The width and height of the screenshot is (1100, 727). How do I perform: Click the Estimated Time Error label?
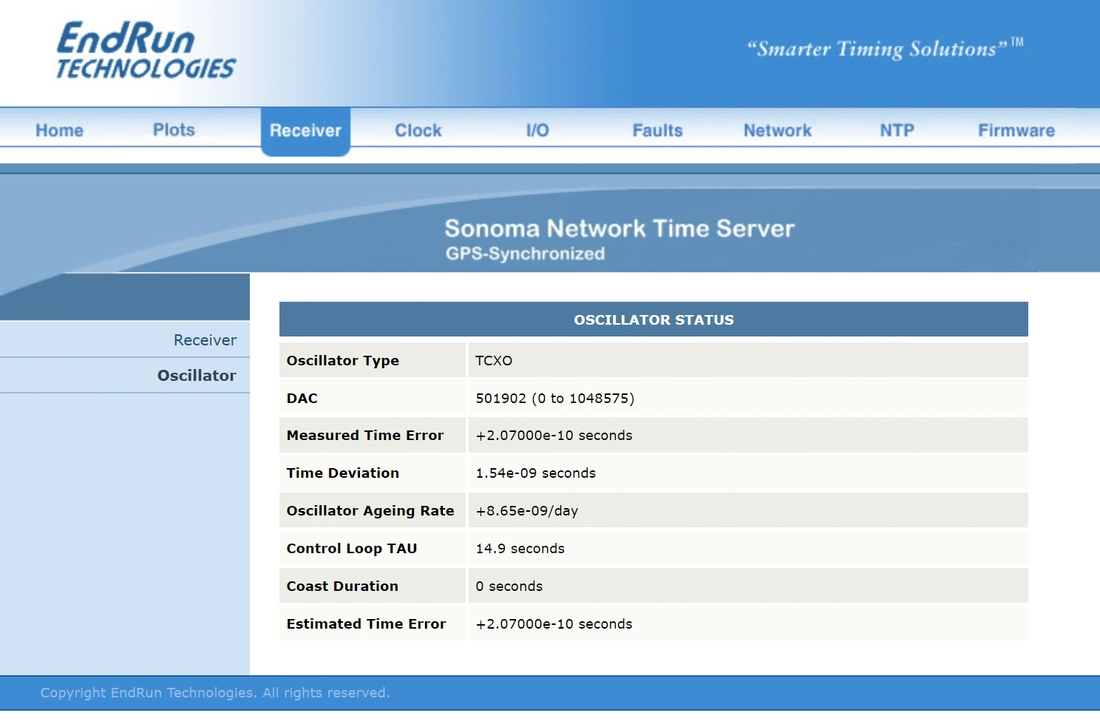(366, 624)
